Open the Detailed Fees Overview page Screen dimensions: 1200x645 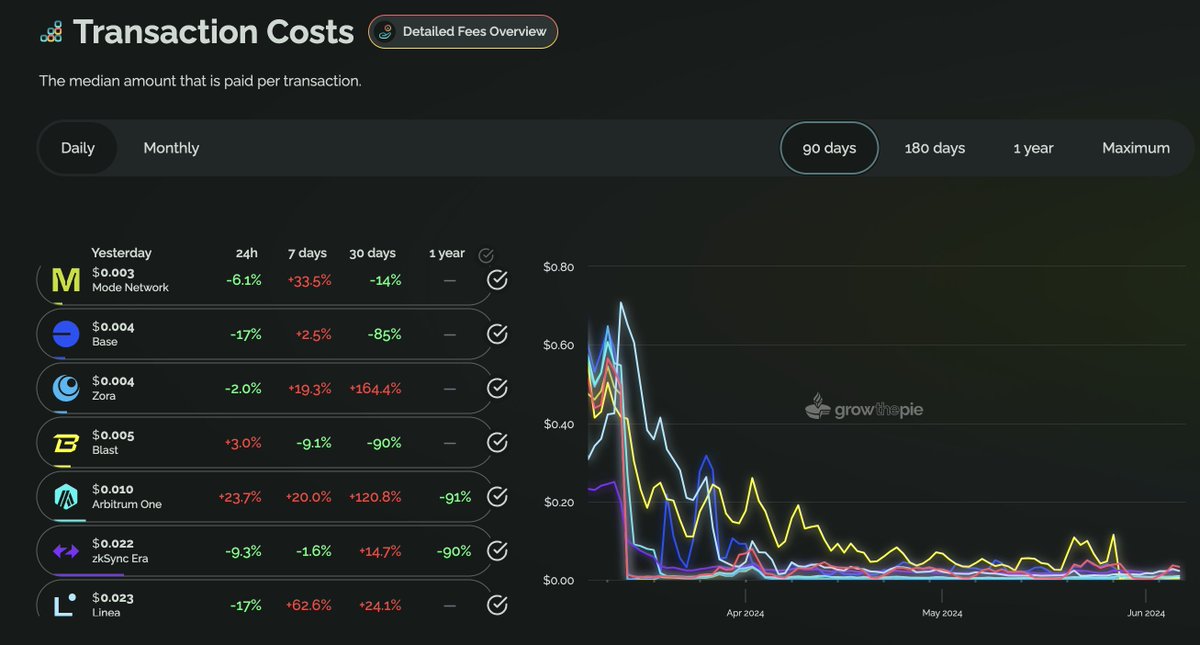[x=462, y=31]
